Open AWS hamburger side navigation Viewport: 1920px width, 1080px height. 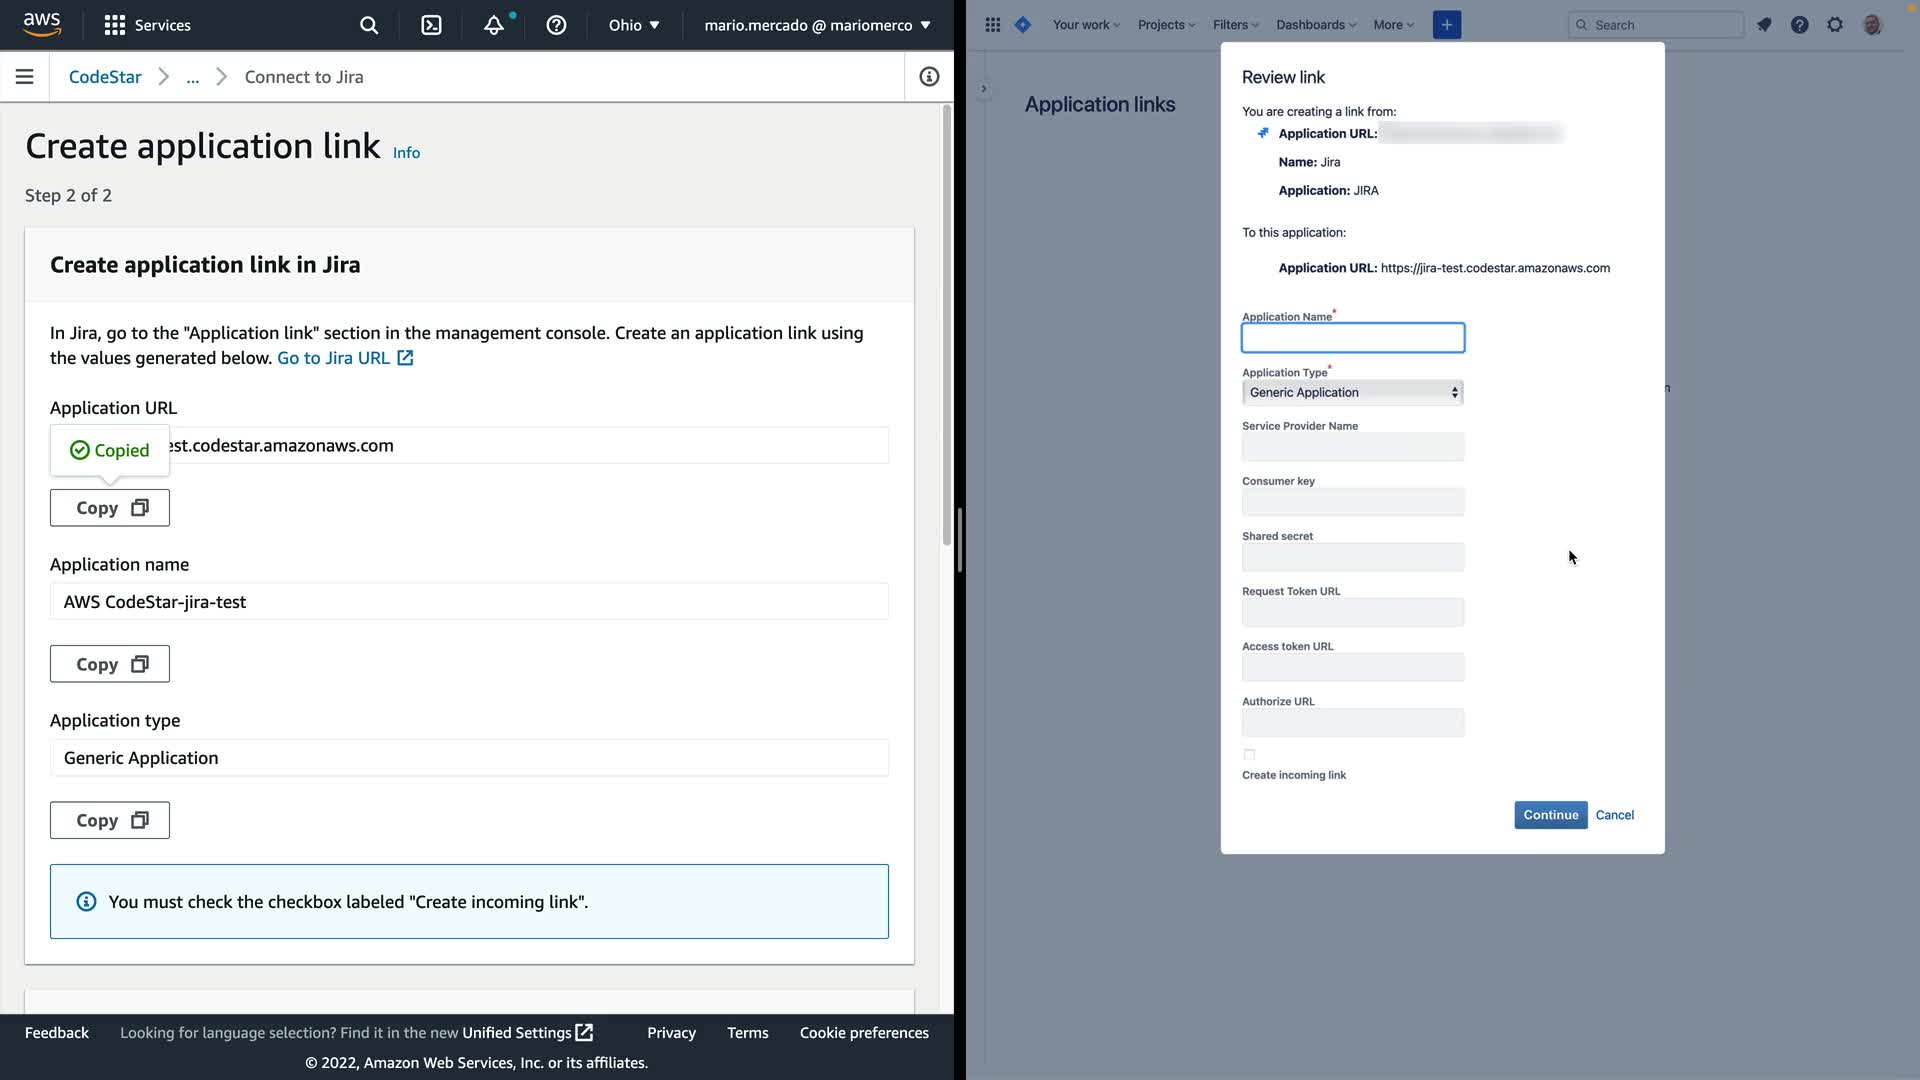25,77
